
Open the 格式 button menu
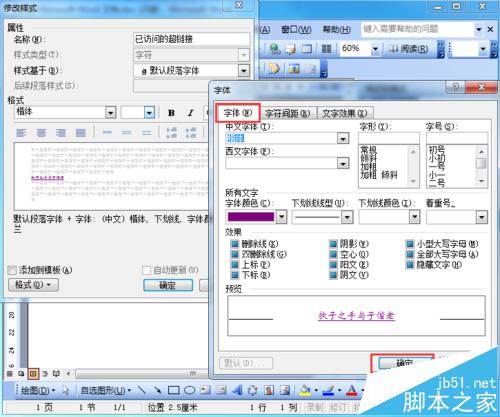tap(33, 285)
